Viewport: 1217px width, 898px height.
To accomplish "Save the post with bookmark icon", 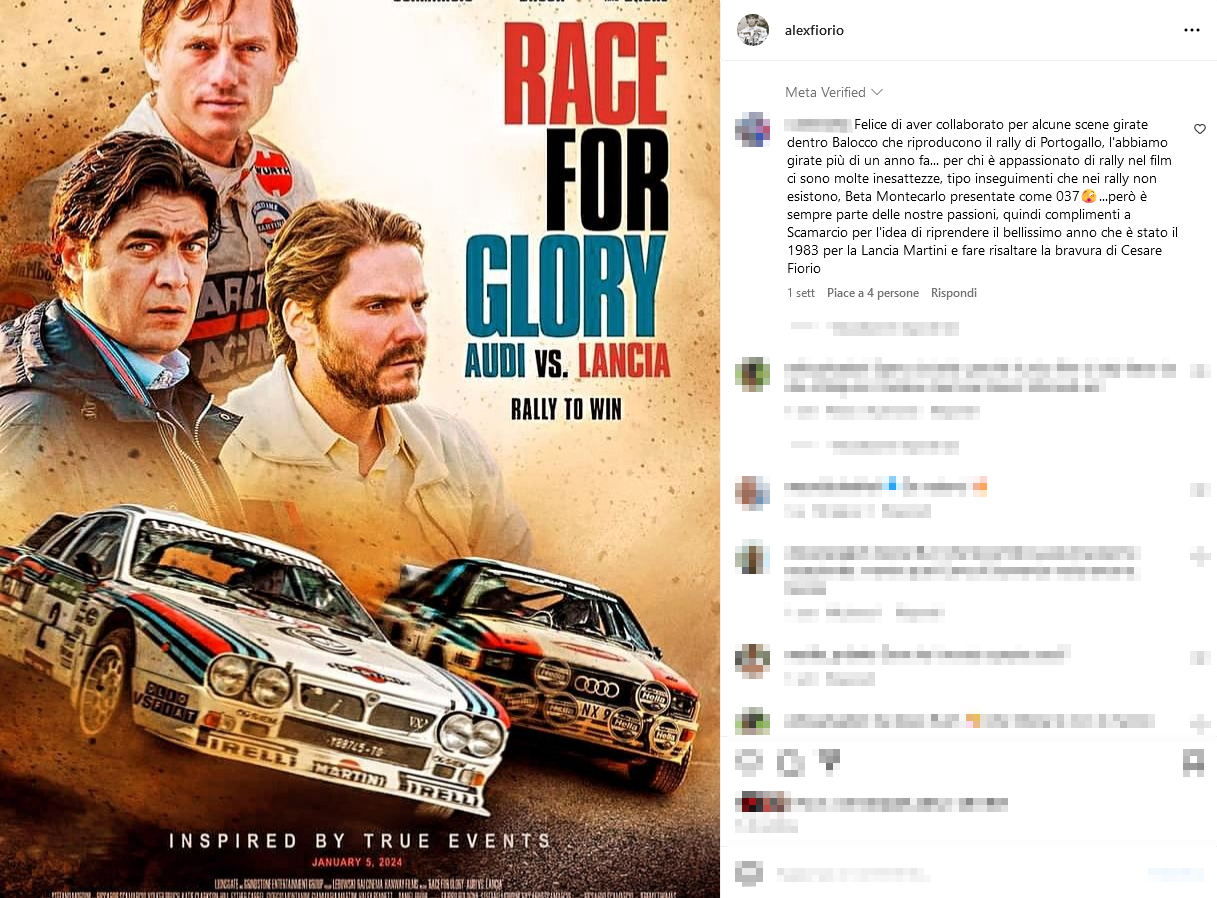I will coord(1193,763).
